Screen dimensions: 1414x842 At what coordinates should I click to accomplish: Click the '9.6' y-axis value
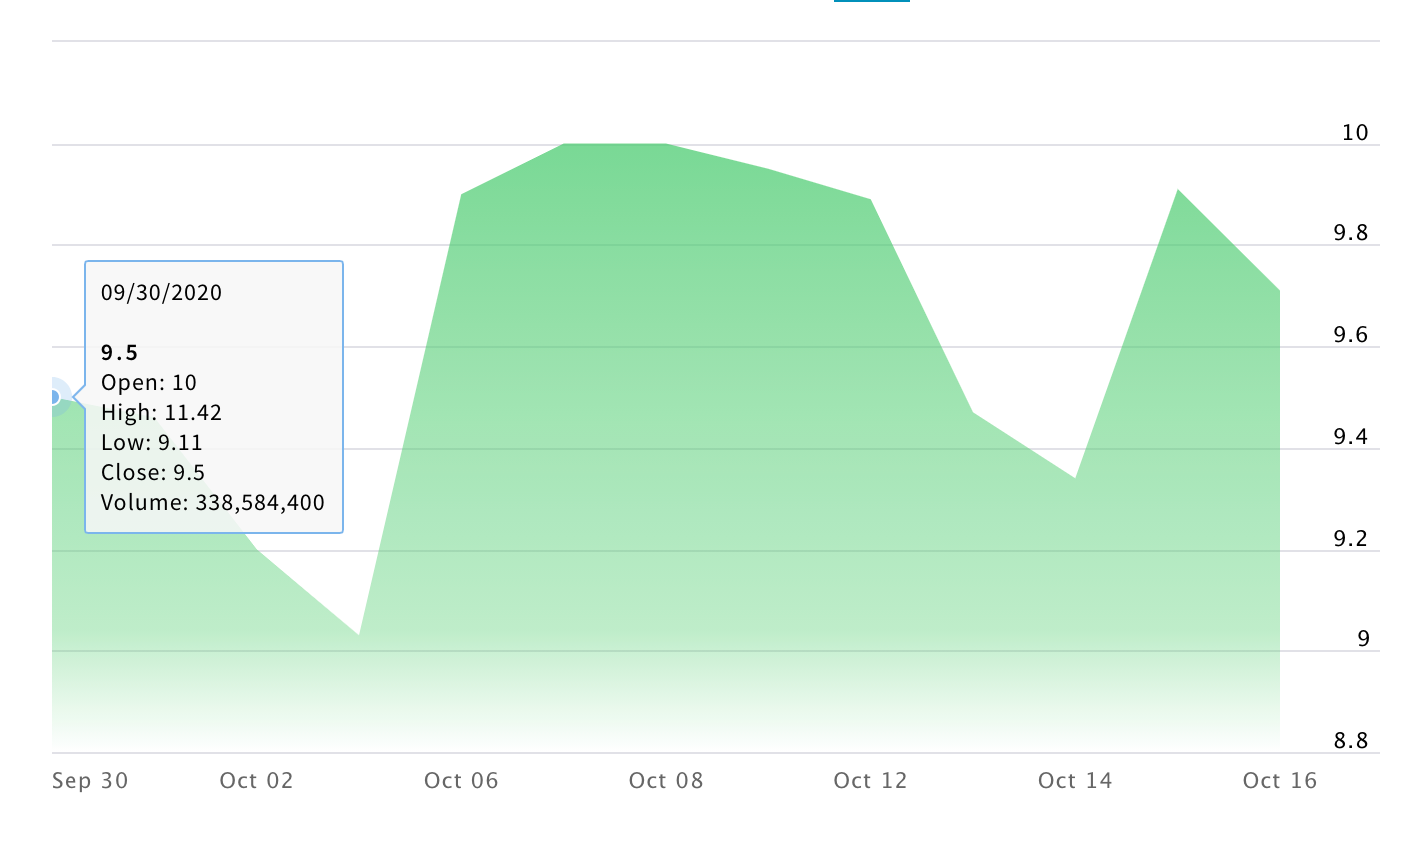1351,335
